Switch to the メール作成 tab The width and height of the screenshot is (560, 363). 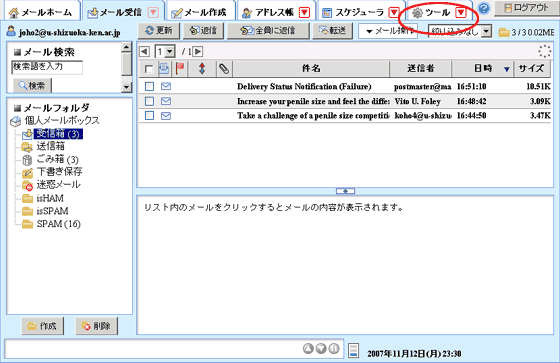tap(199, 13)
